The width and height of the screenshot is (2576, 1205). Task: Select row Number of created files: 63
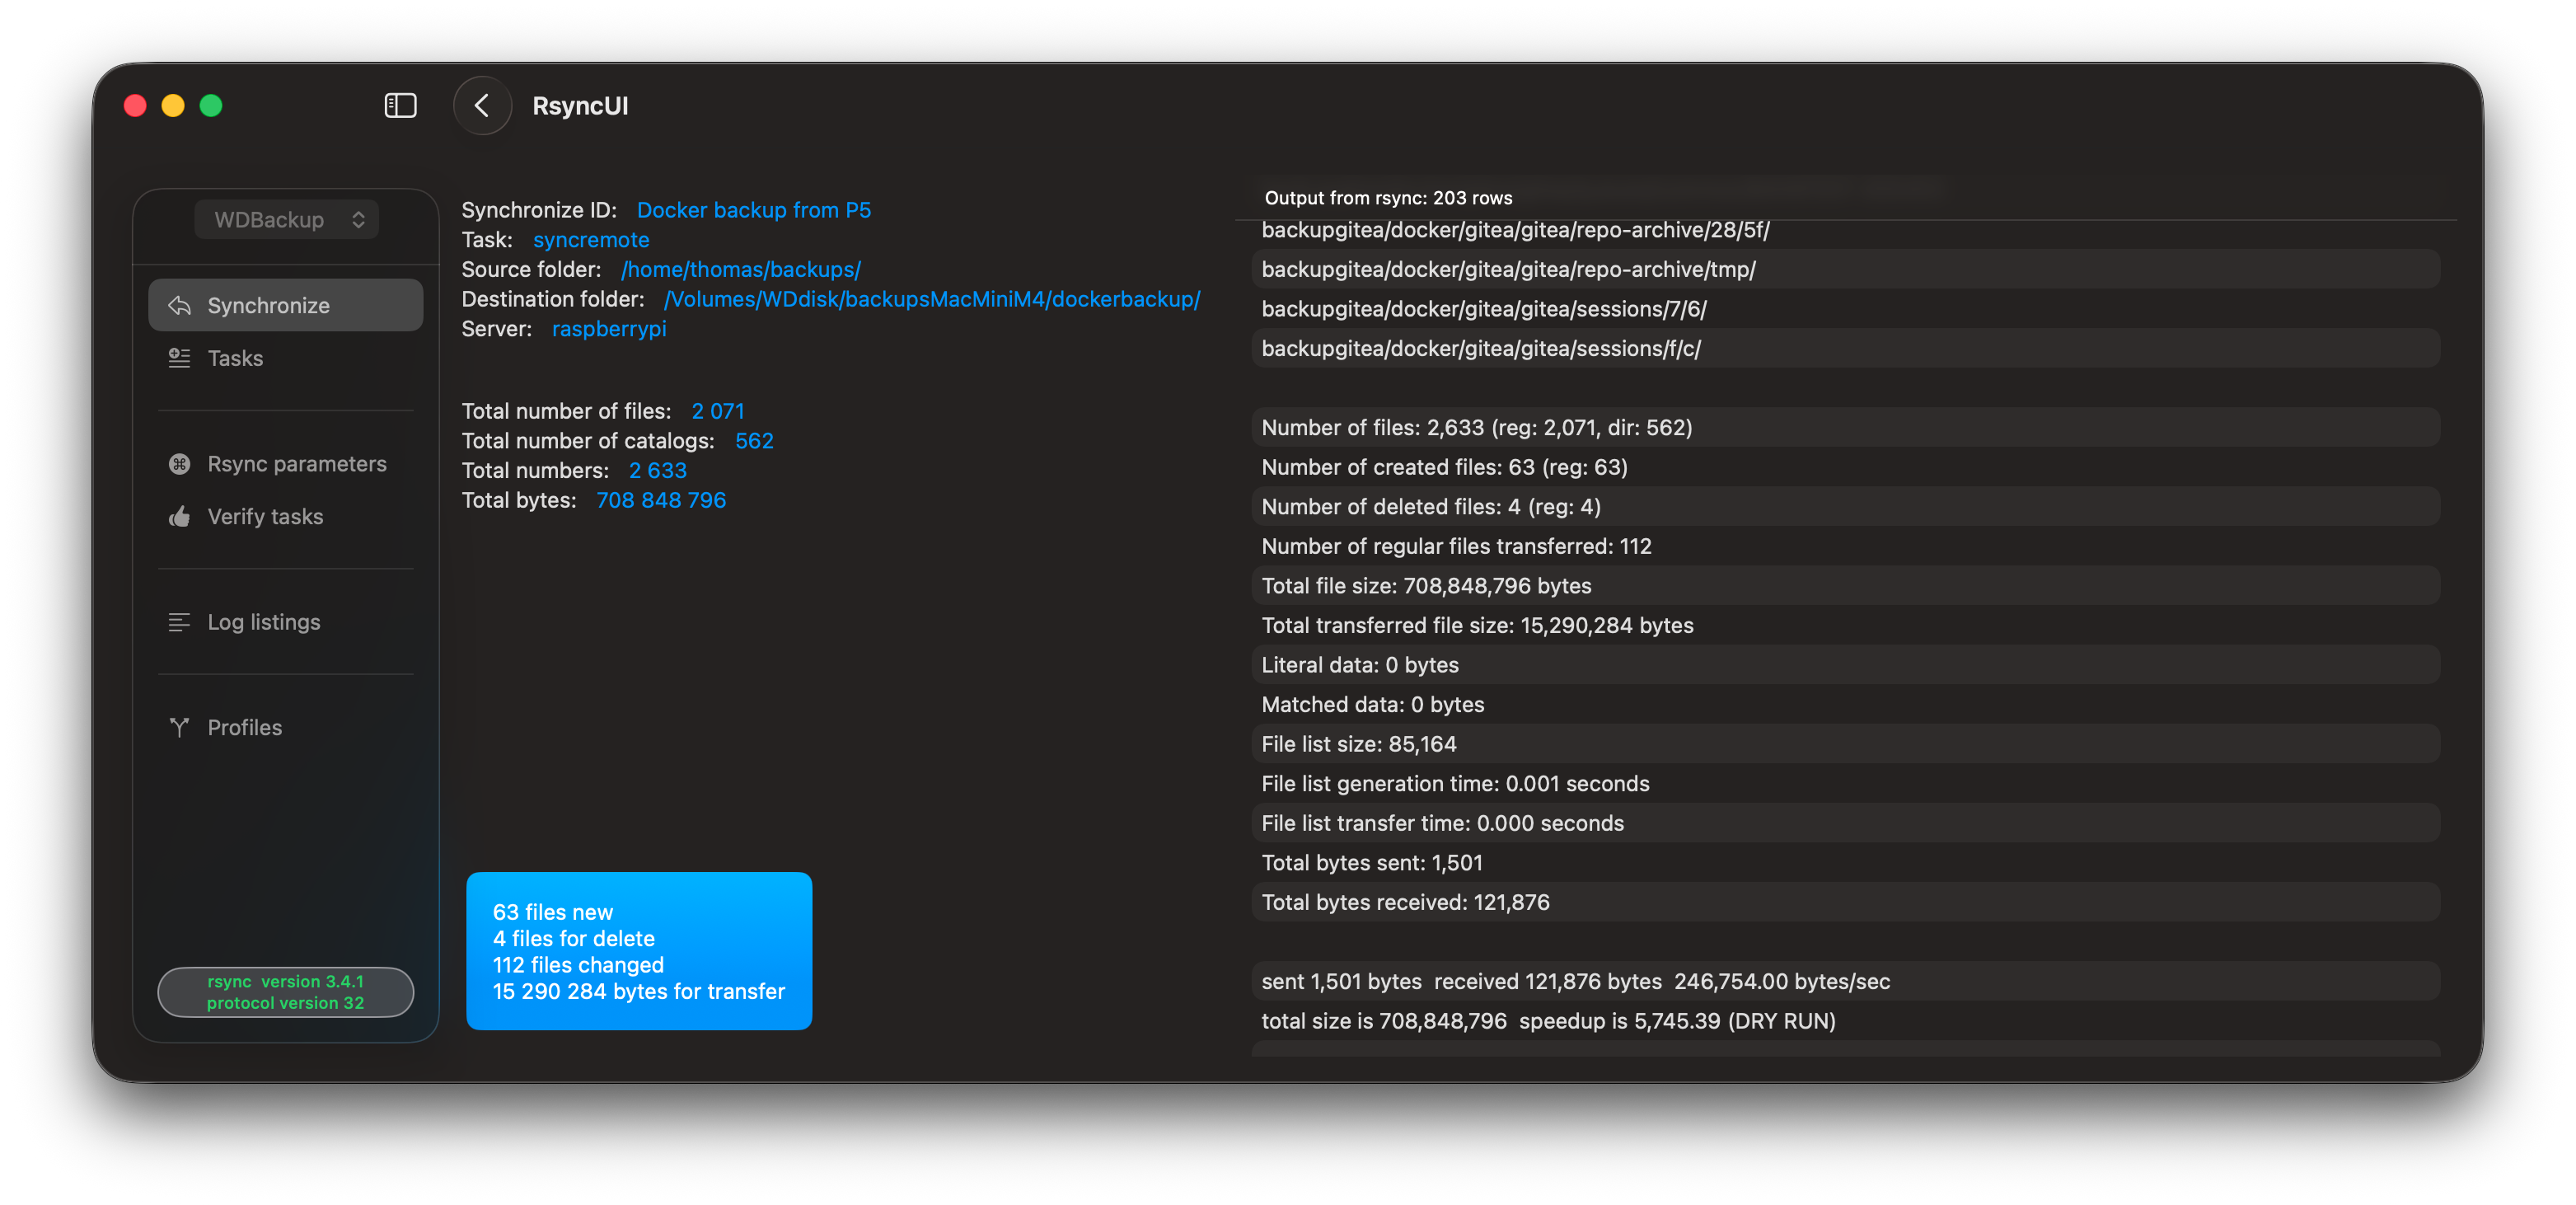click(1845, 467)
